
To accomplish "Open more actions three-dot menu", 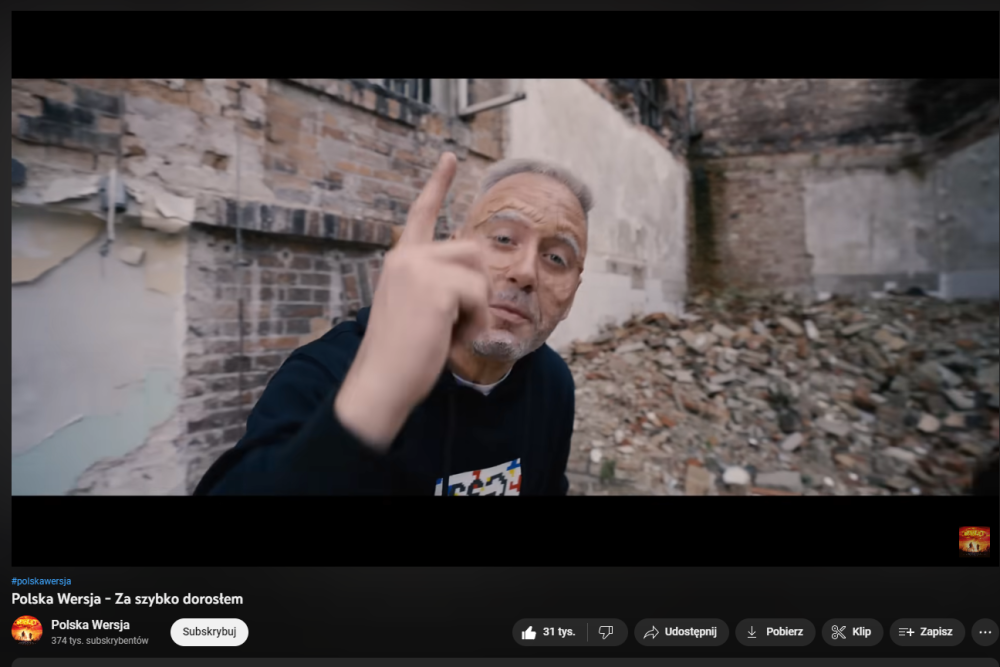I will pyautogui.click(x=985, y=632).
